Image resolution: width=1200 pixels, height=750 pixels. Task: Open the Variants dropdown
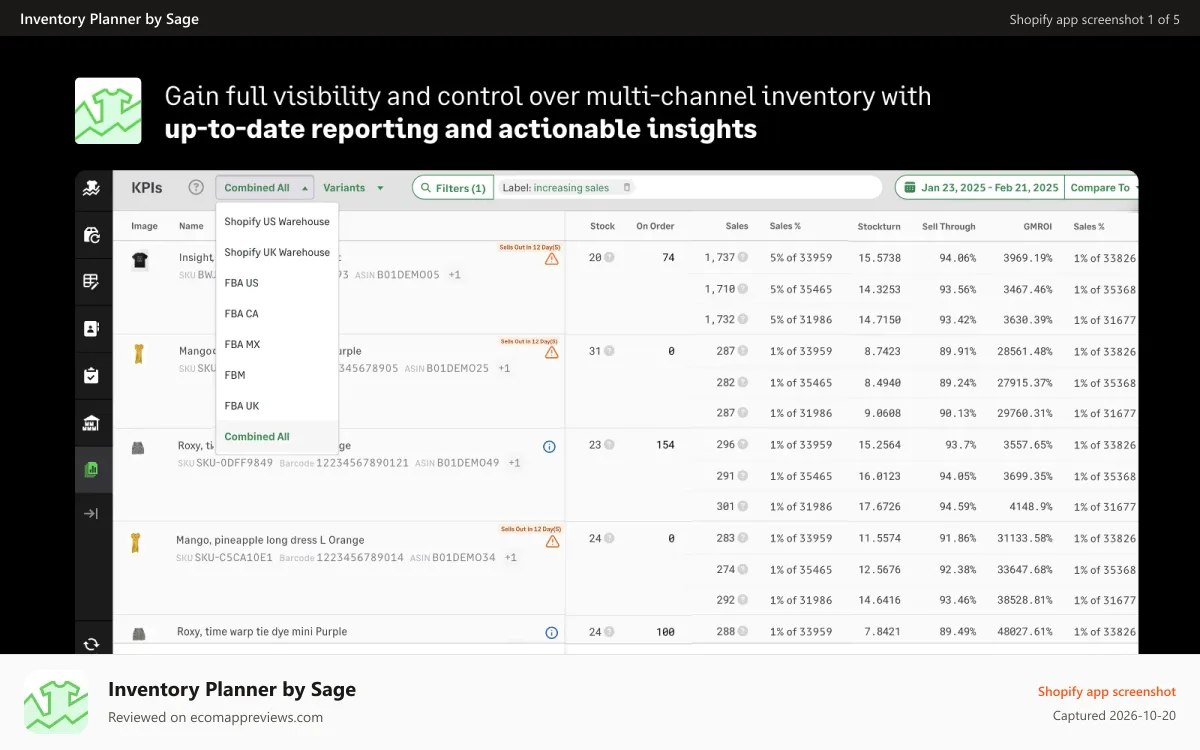353,187
